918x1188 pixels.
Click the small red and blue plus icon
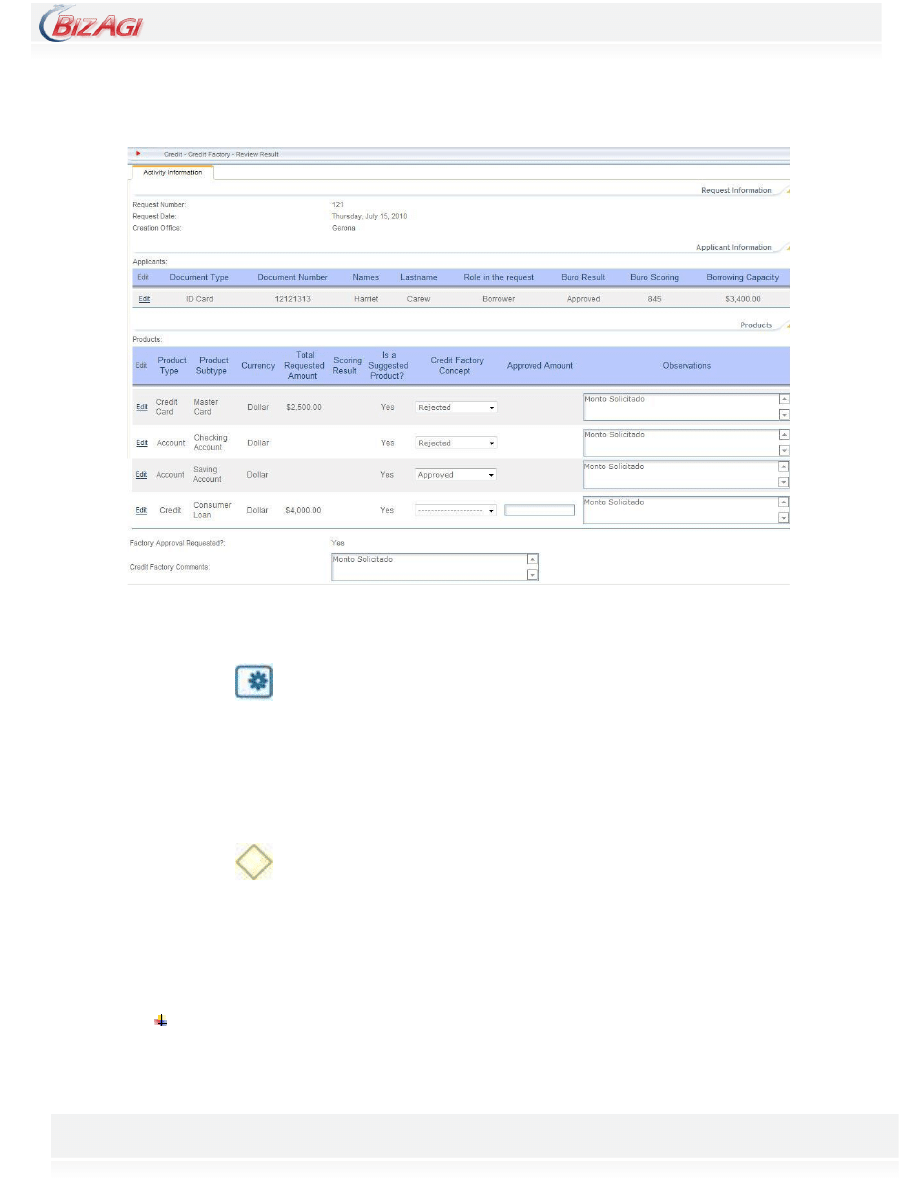pos(160,1020)
